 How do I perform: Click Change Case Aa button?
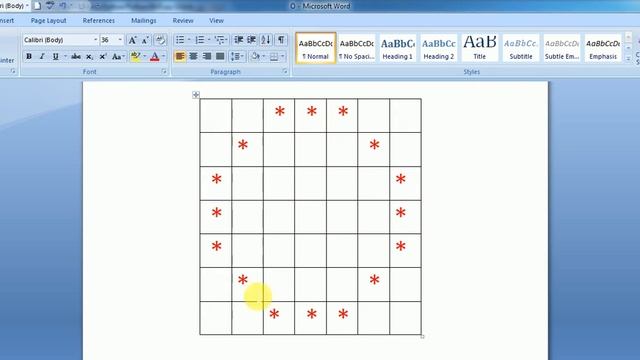tap(117, 56)
